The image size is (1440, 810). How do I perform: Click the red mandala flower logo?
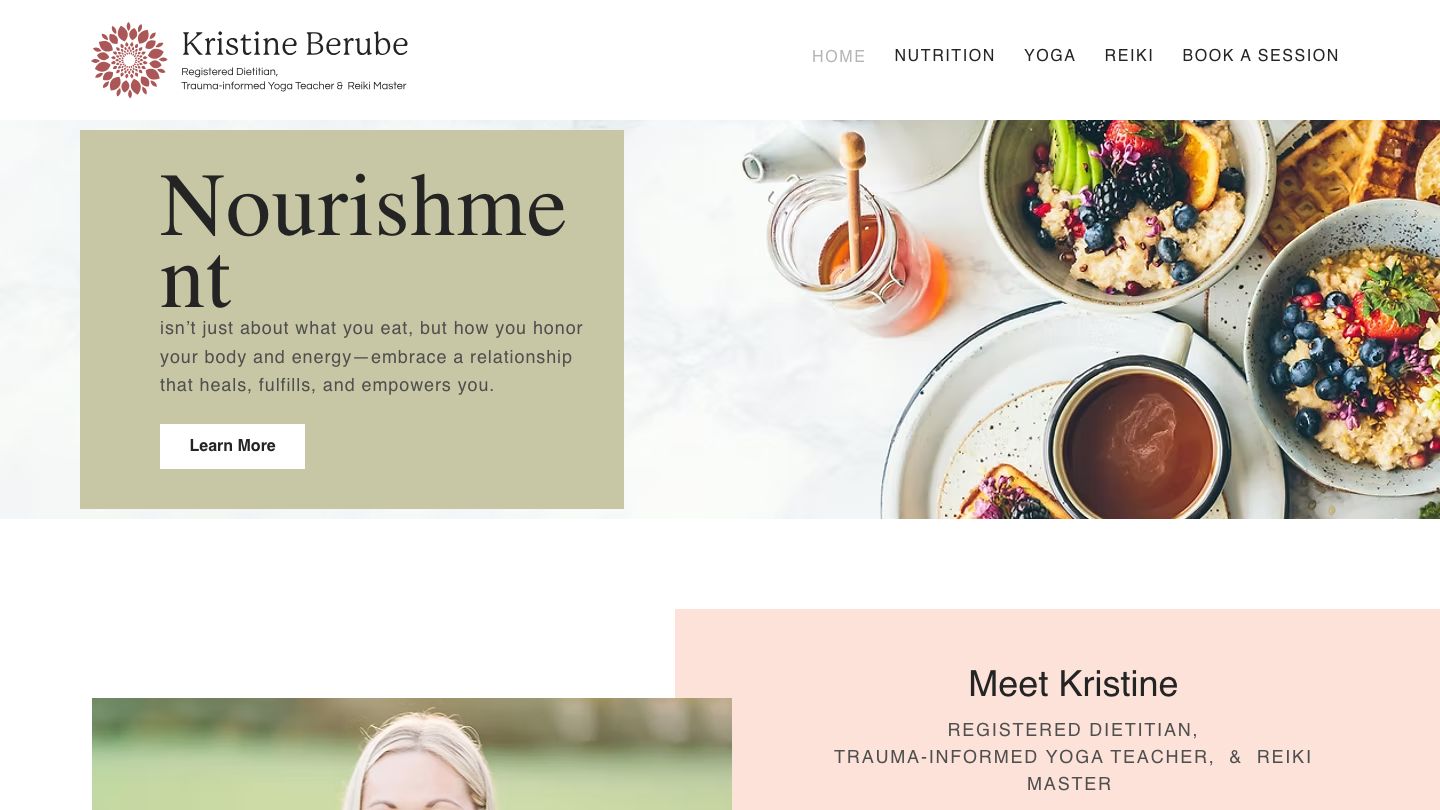click(129, 60)
